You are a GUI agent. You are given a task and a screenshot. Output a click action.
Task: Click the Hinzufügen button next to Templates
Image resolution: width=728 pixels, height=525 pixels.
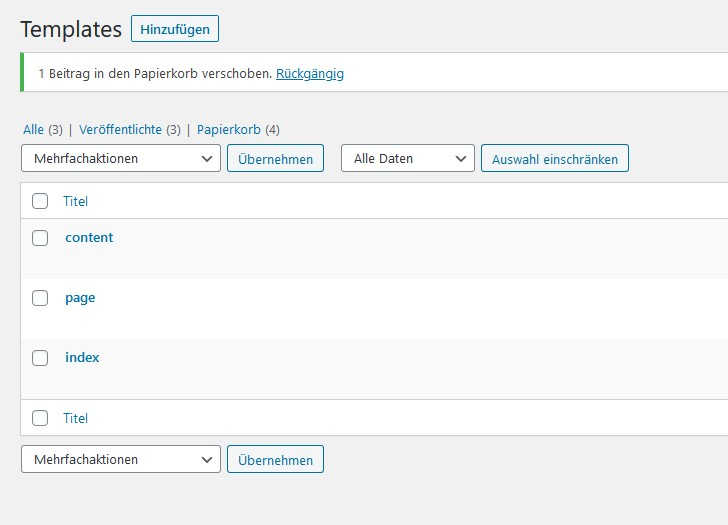click(x=175, y=29)
